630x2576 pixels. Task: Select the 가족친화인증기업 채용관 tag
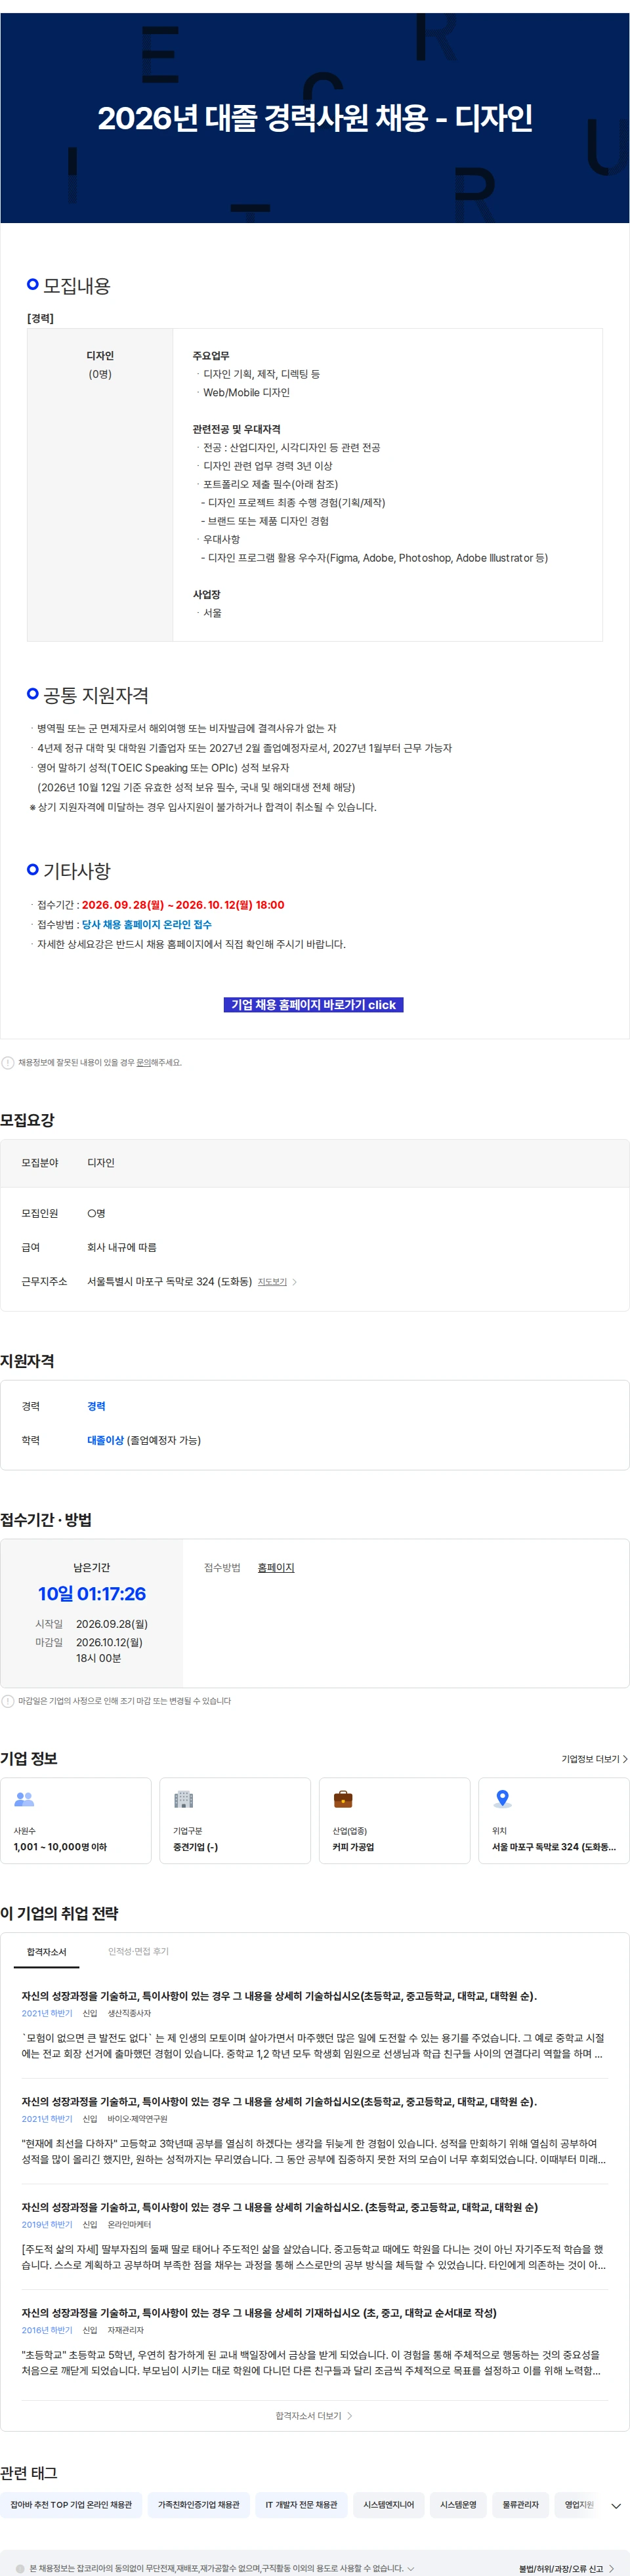198,2504
